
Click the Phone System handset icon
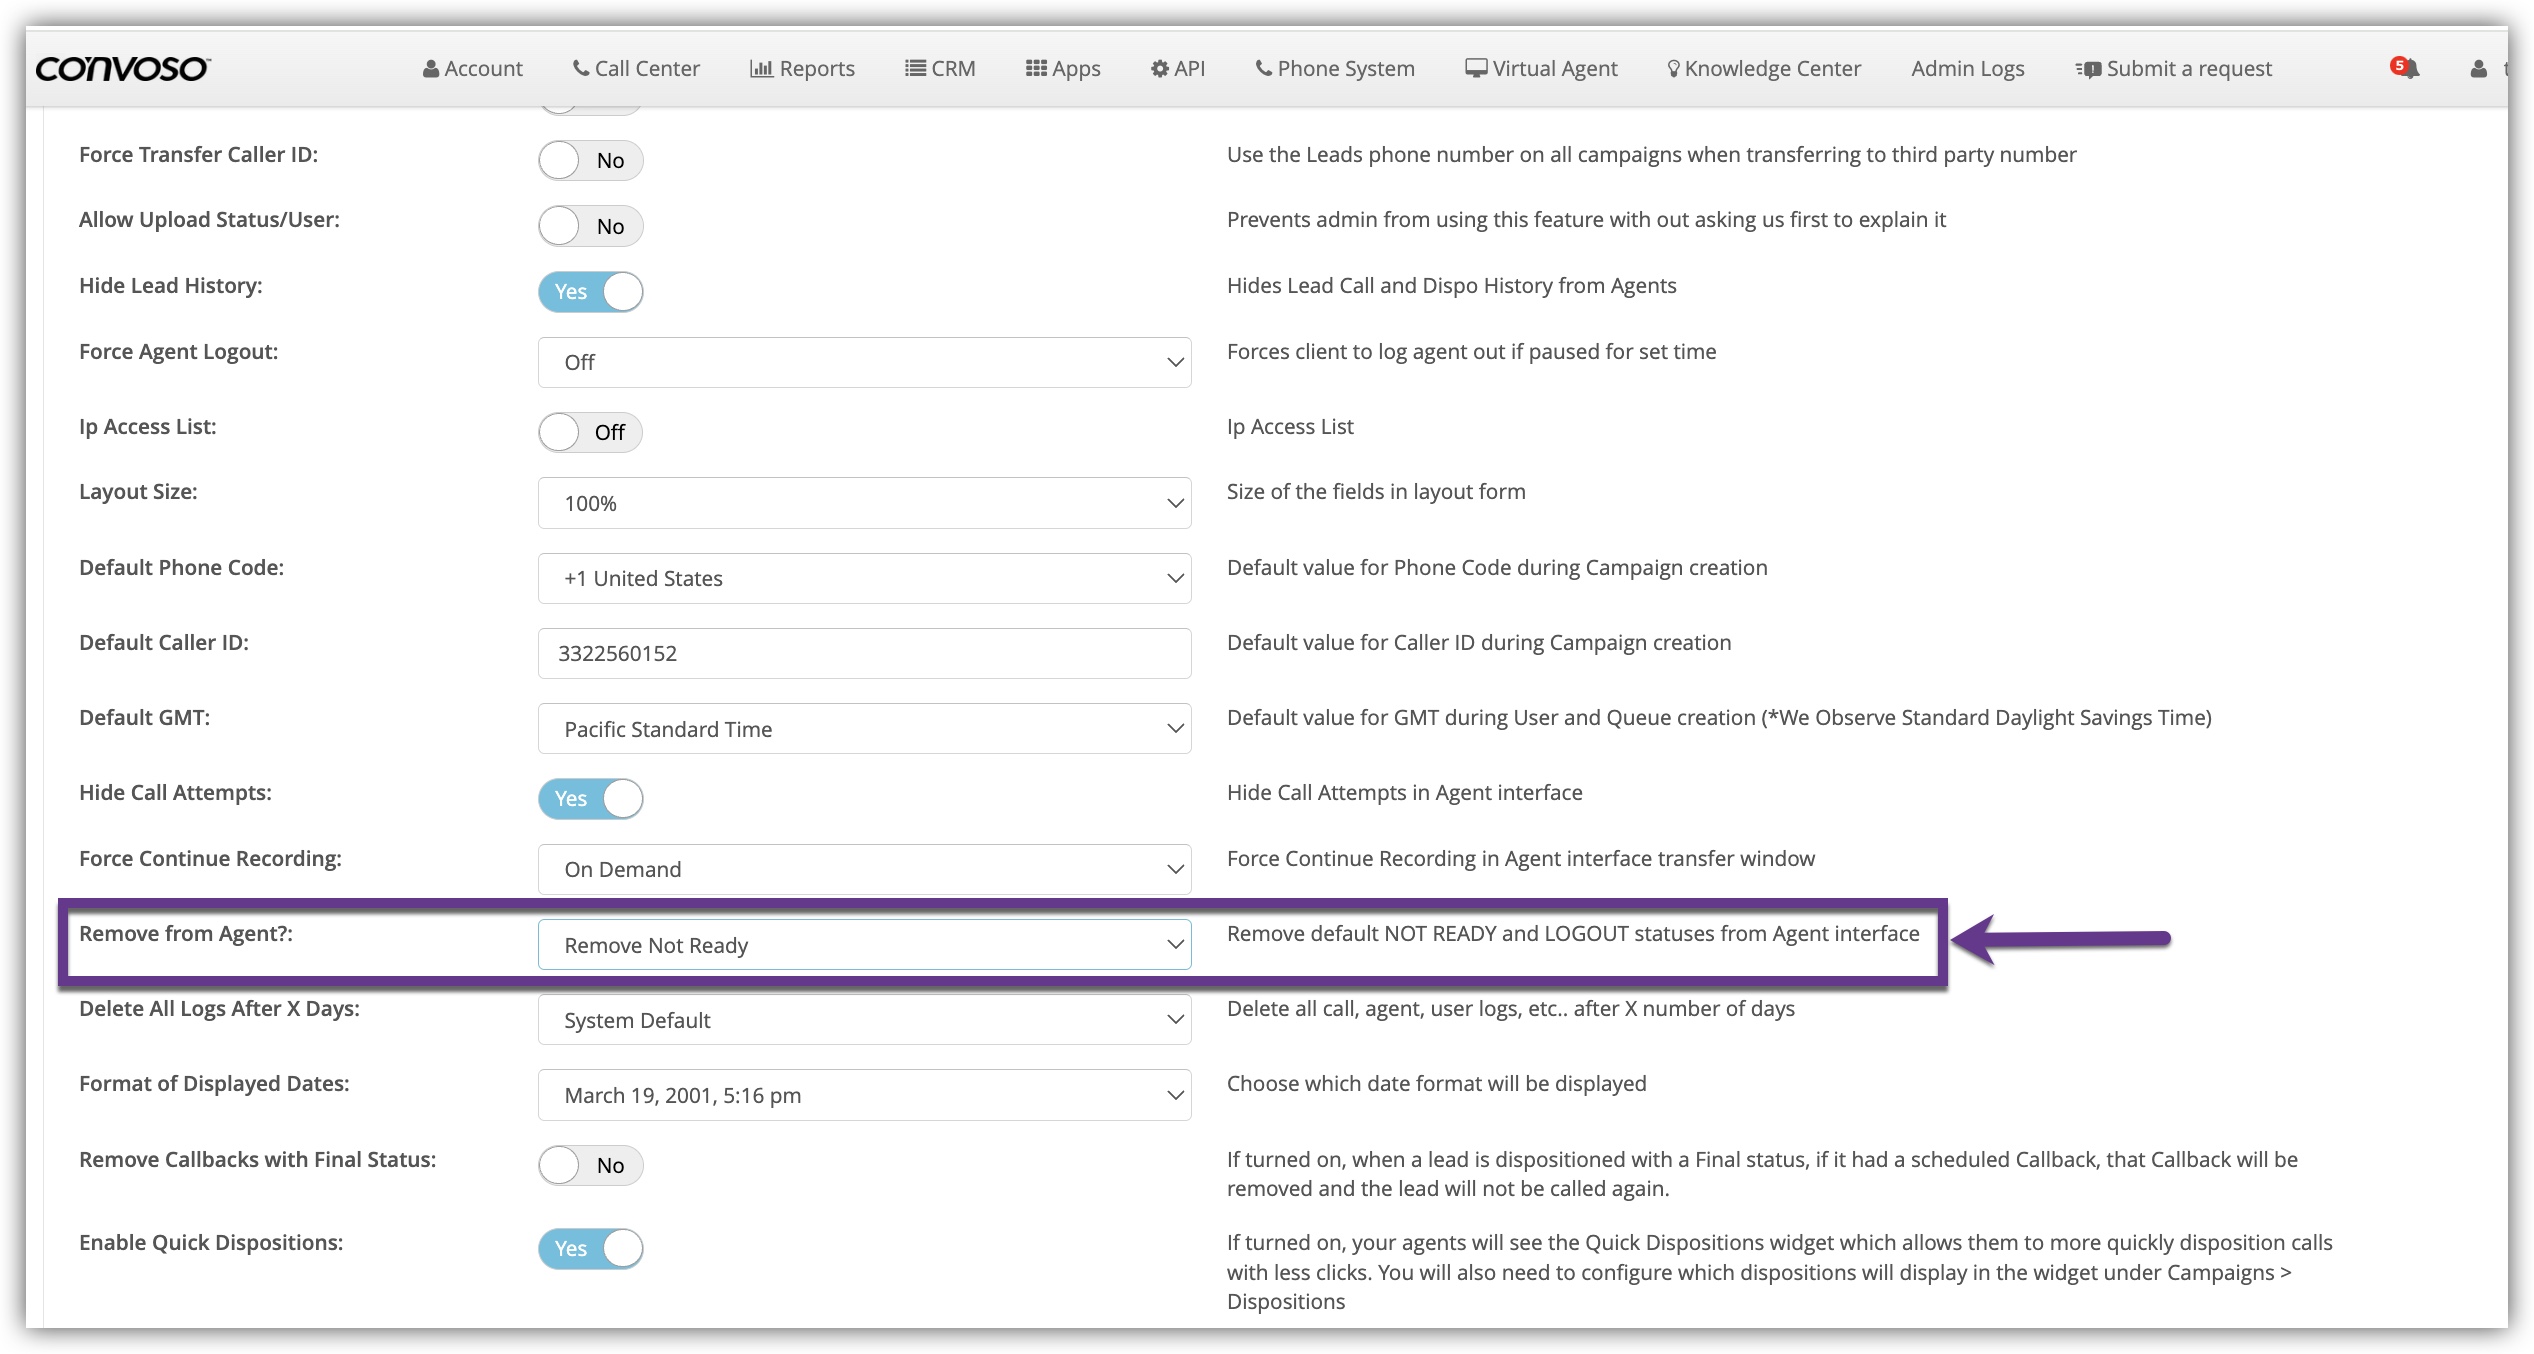pos(1264,68)
